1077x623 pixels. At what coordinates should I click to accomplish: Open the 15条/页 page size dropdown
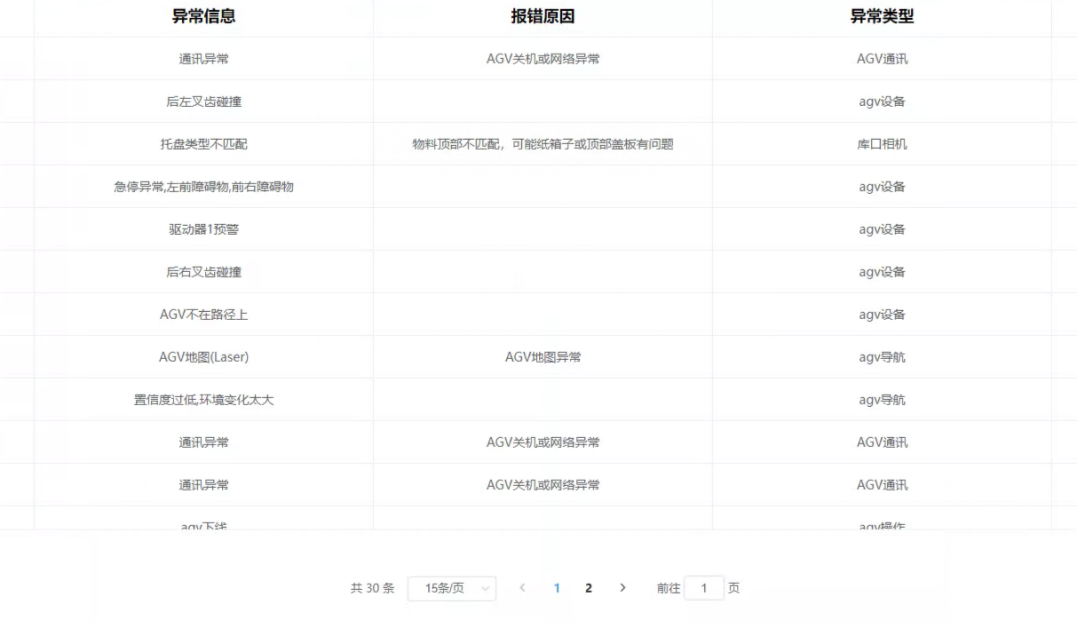[x=452, y=588]
